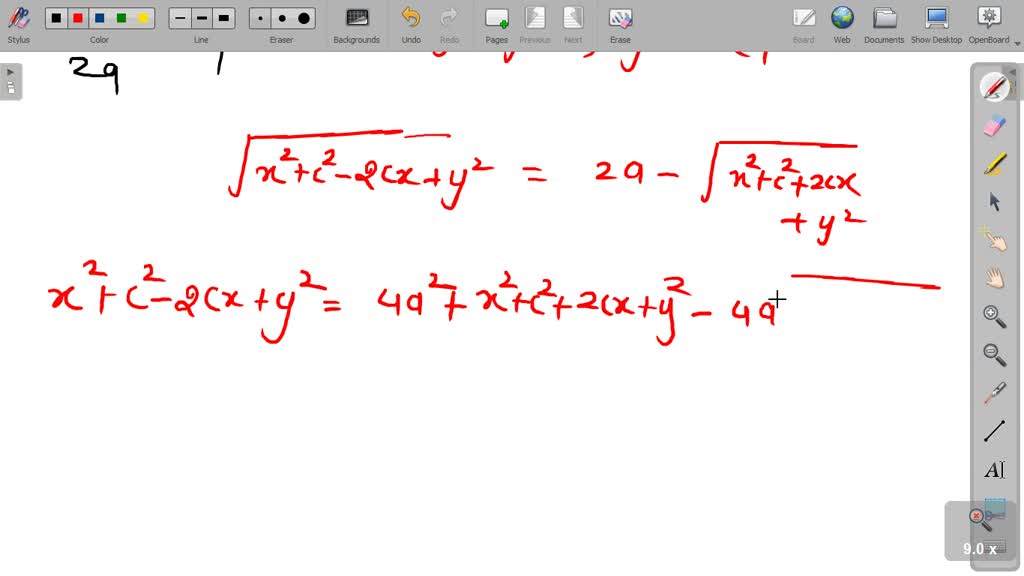
Task: Pick the green pen color
Action: click(x=120, y=17)
